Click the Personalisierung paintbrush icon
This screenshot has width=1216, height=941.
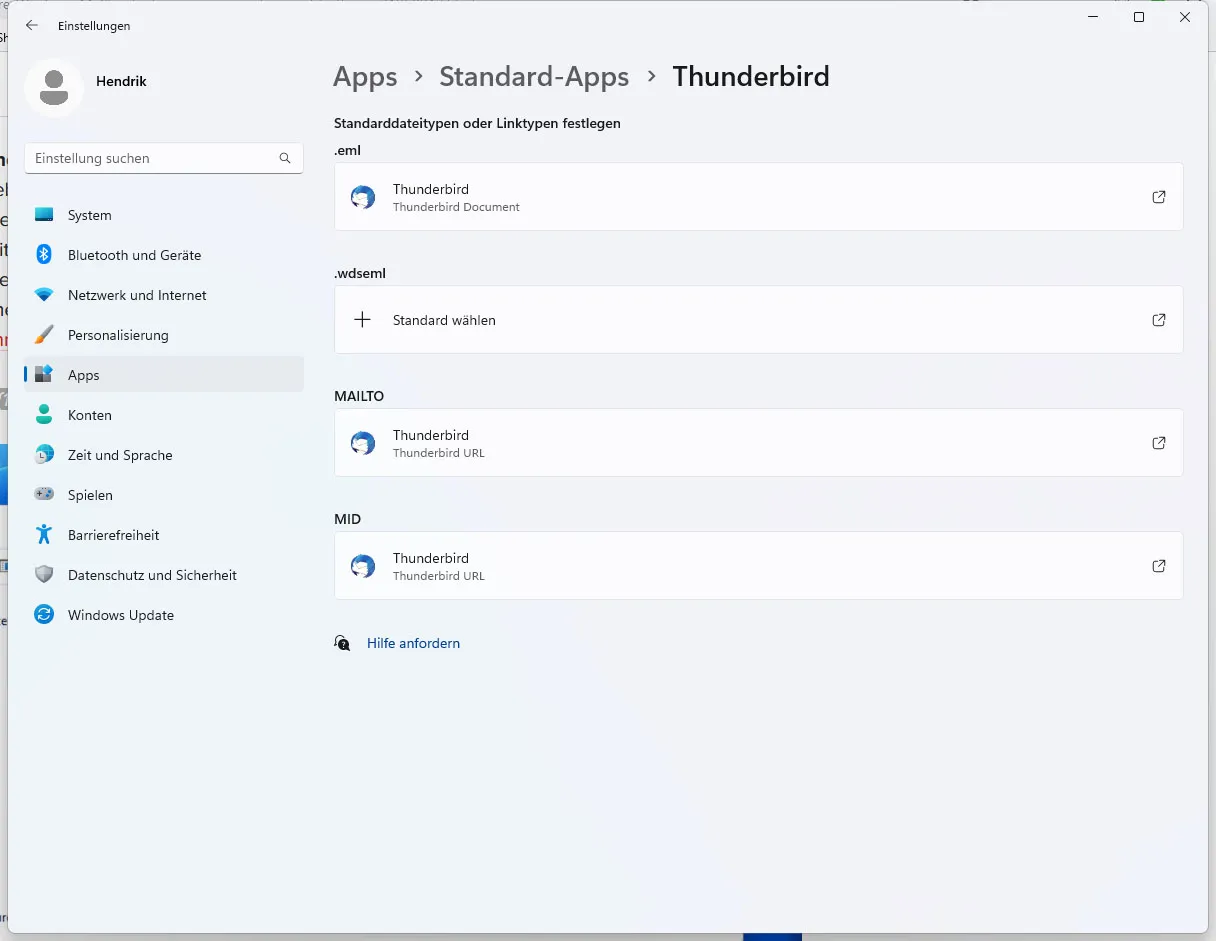(x=44, y=335)
